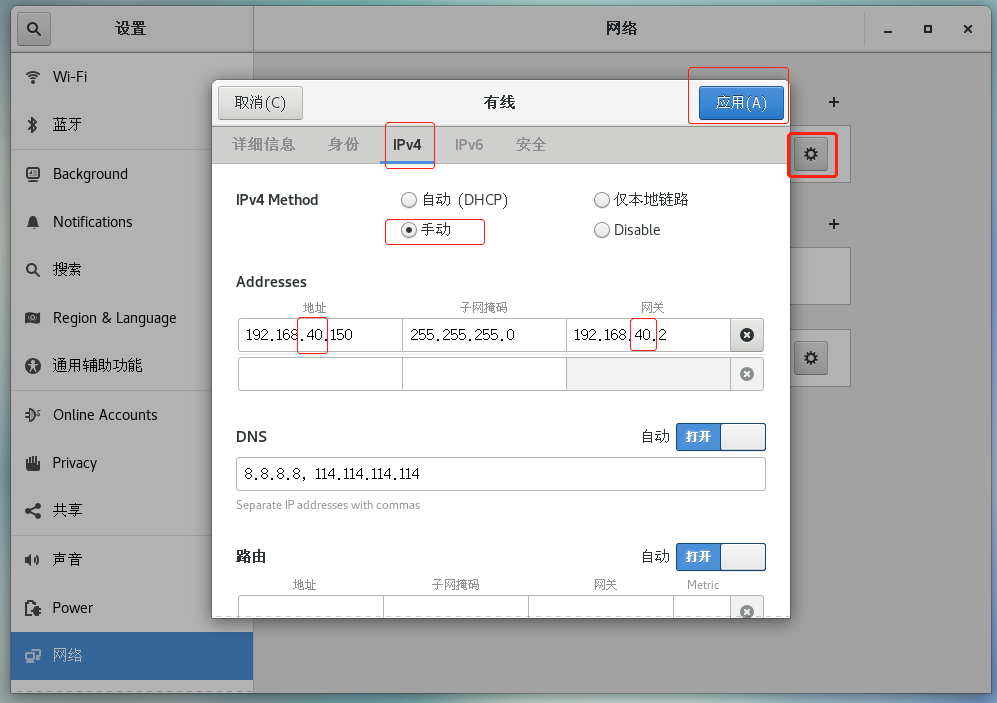Click the Online Accounts icon

pos(32,415)
